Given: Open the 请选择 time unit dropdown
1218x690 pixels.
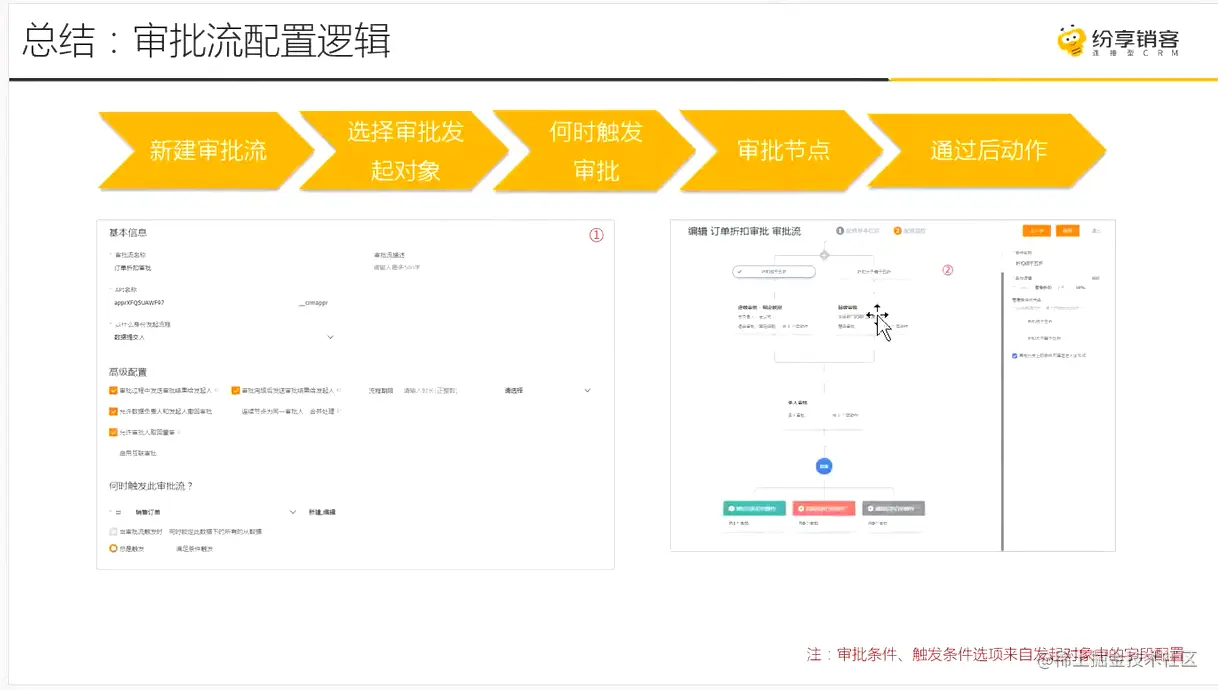Looking at the screenshot, I should (x=547, y=390).
